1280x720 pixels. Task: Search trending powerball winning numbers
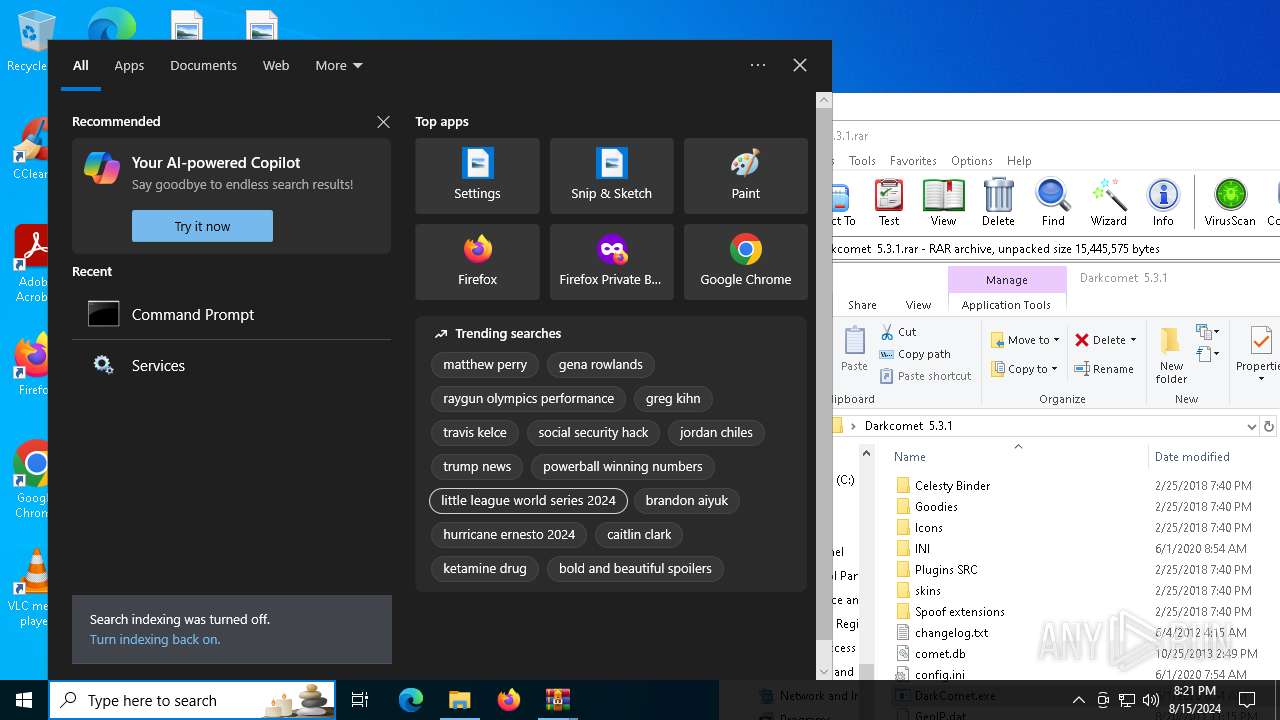[x=623, y=466]
